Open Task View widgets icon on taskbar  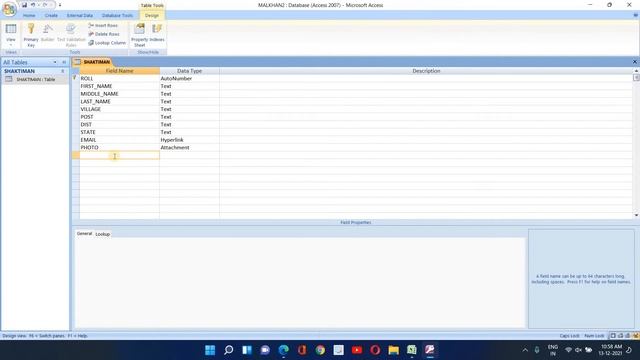pyautogui.click(x=247, y=350)
